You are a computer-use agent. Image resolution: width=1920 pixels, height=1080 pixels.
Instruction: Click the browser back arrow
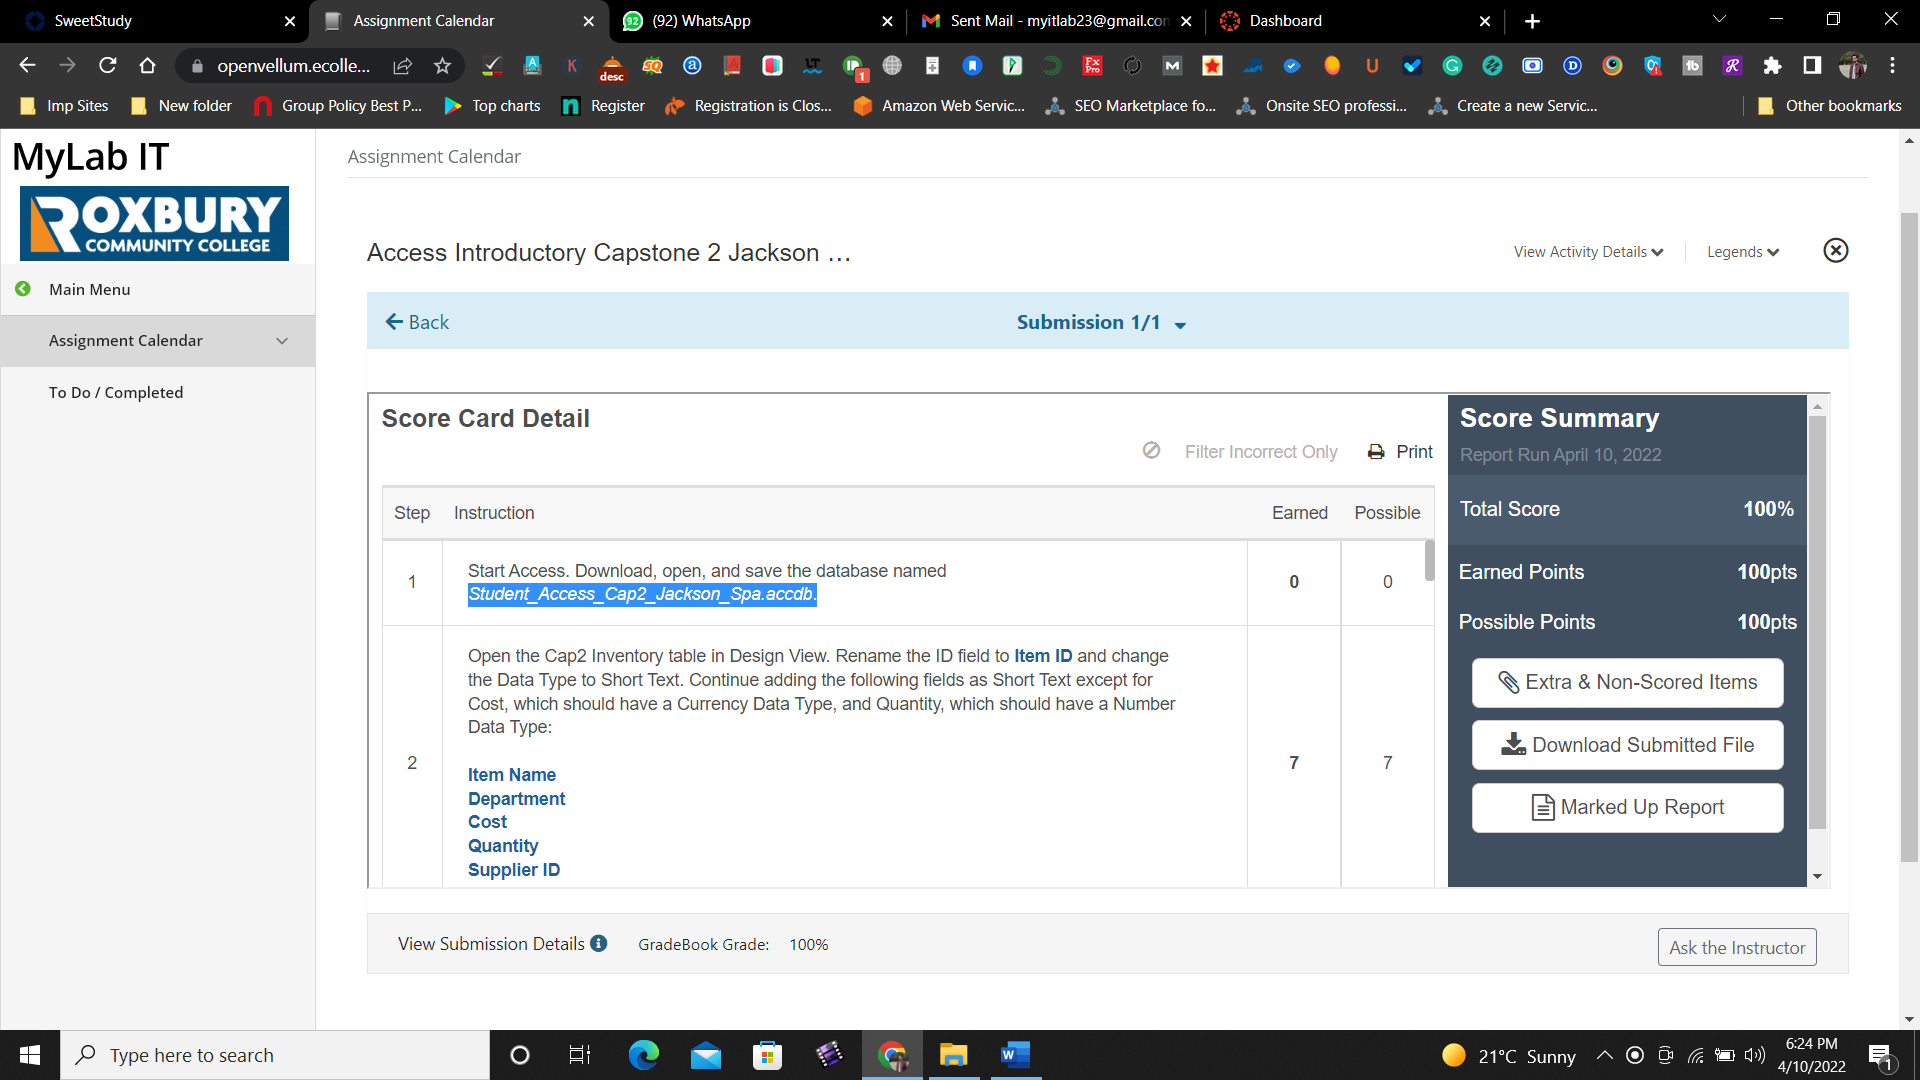pyautogui.click(x=27, y=65)
